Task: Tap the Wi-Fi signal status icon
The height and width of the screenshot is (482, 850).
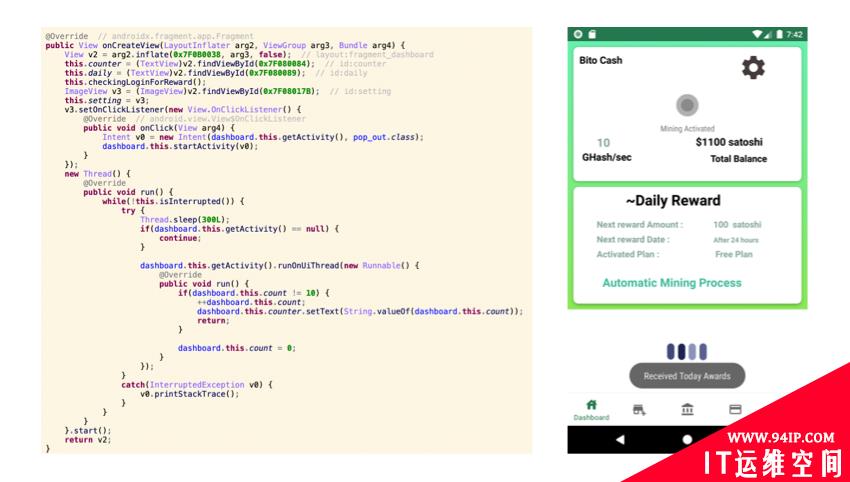Action: pos(757,34)
